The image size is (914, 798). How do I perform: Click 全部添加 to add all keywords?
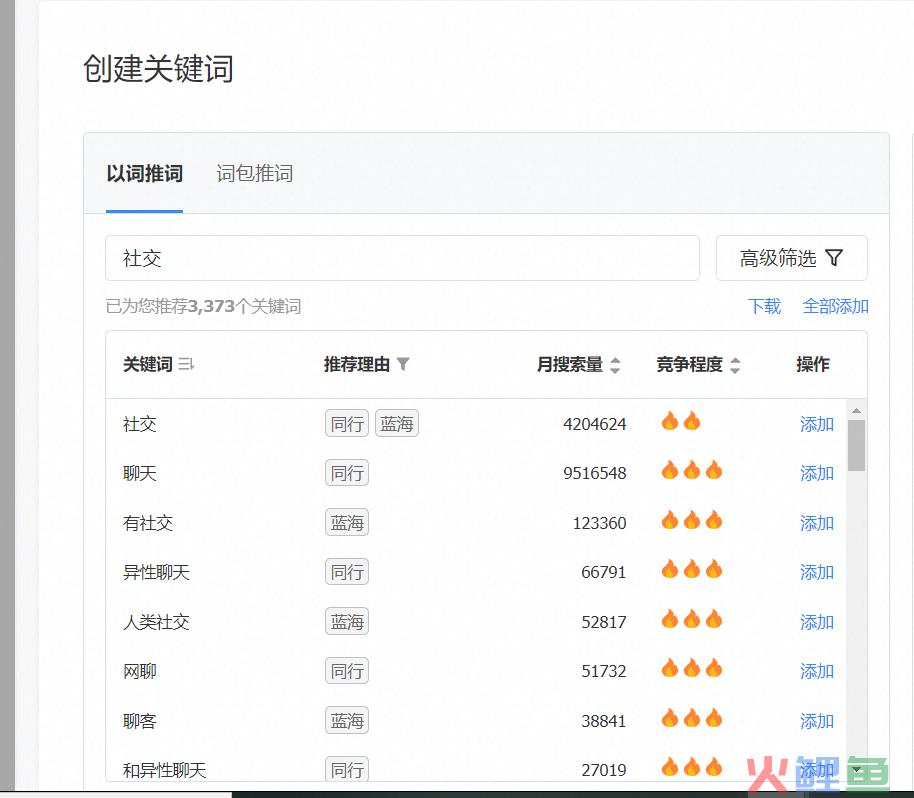(x=835, y=306)
